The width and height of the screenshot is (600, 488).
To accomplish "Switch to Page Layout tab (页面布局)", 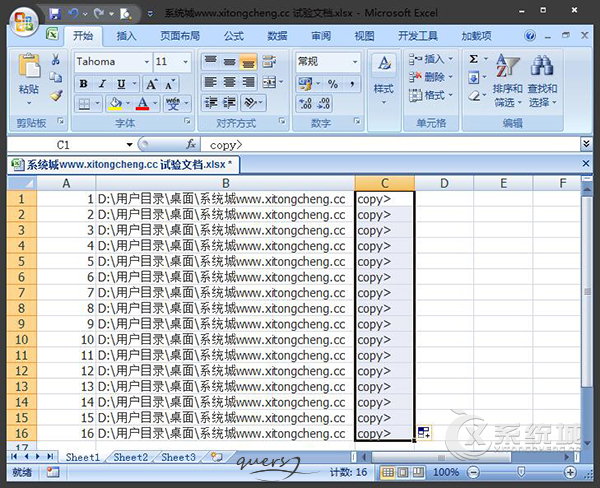I will [x=180, y=36].
